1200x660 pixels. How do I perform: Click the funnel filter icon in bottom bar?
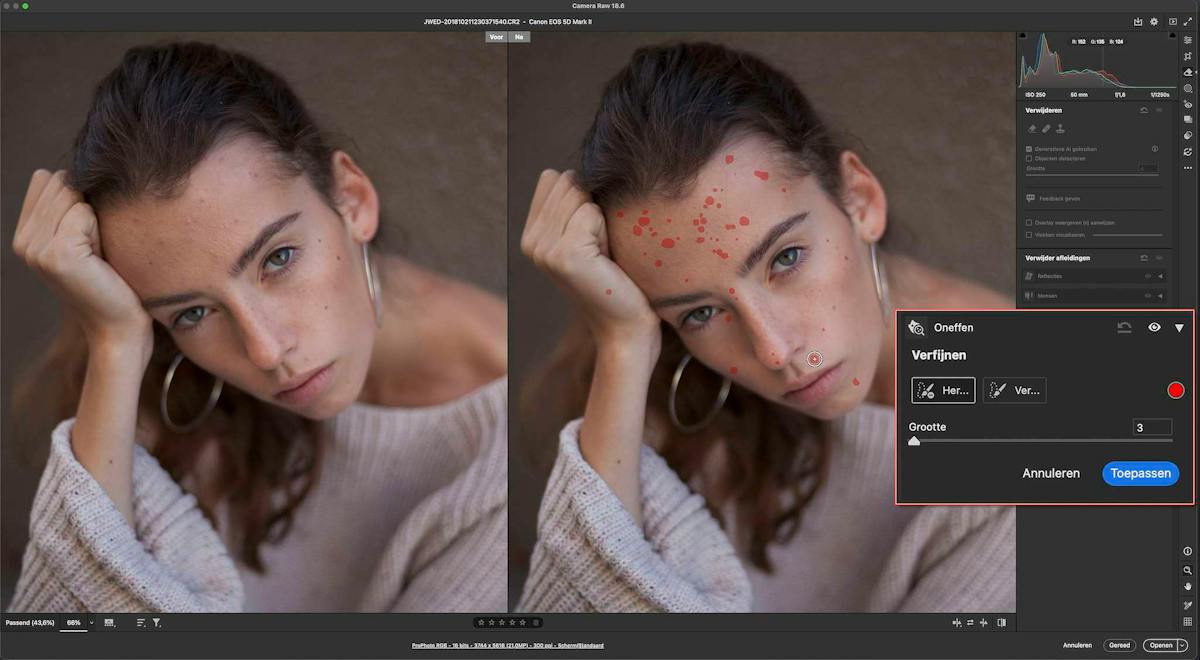point(157,623)
